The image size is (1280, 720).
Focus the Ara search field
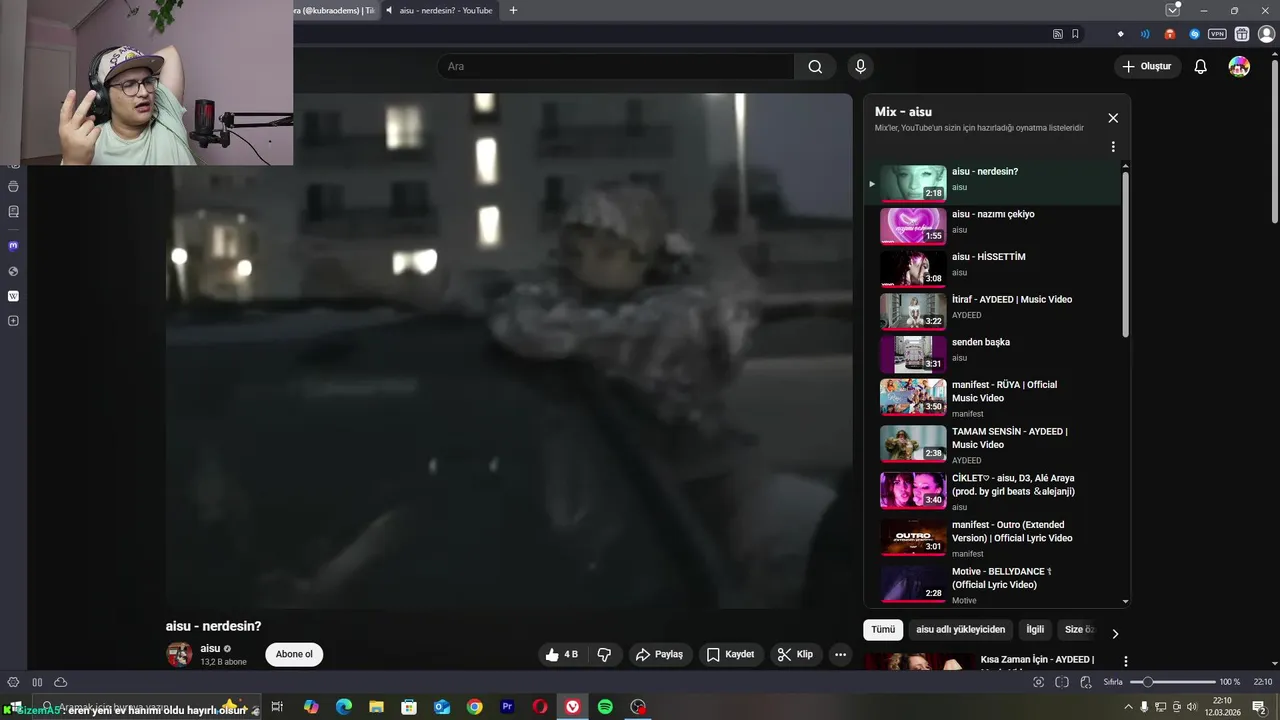pyautogui.click(x=616, y=67)
